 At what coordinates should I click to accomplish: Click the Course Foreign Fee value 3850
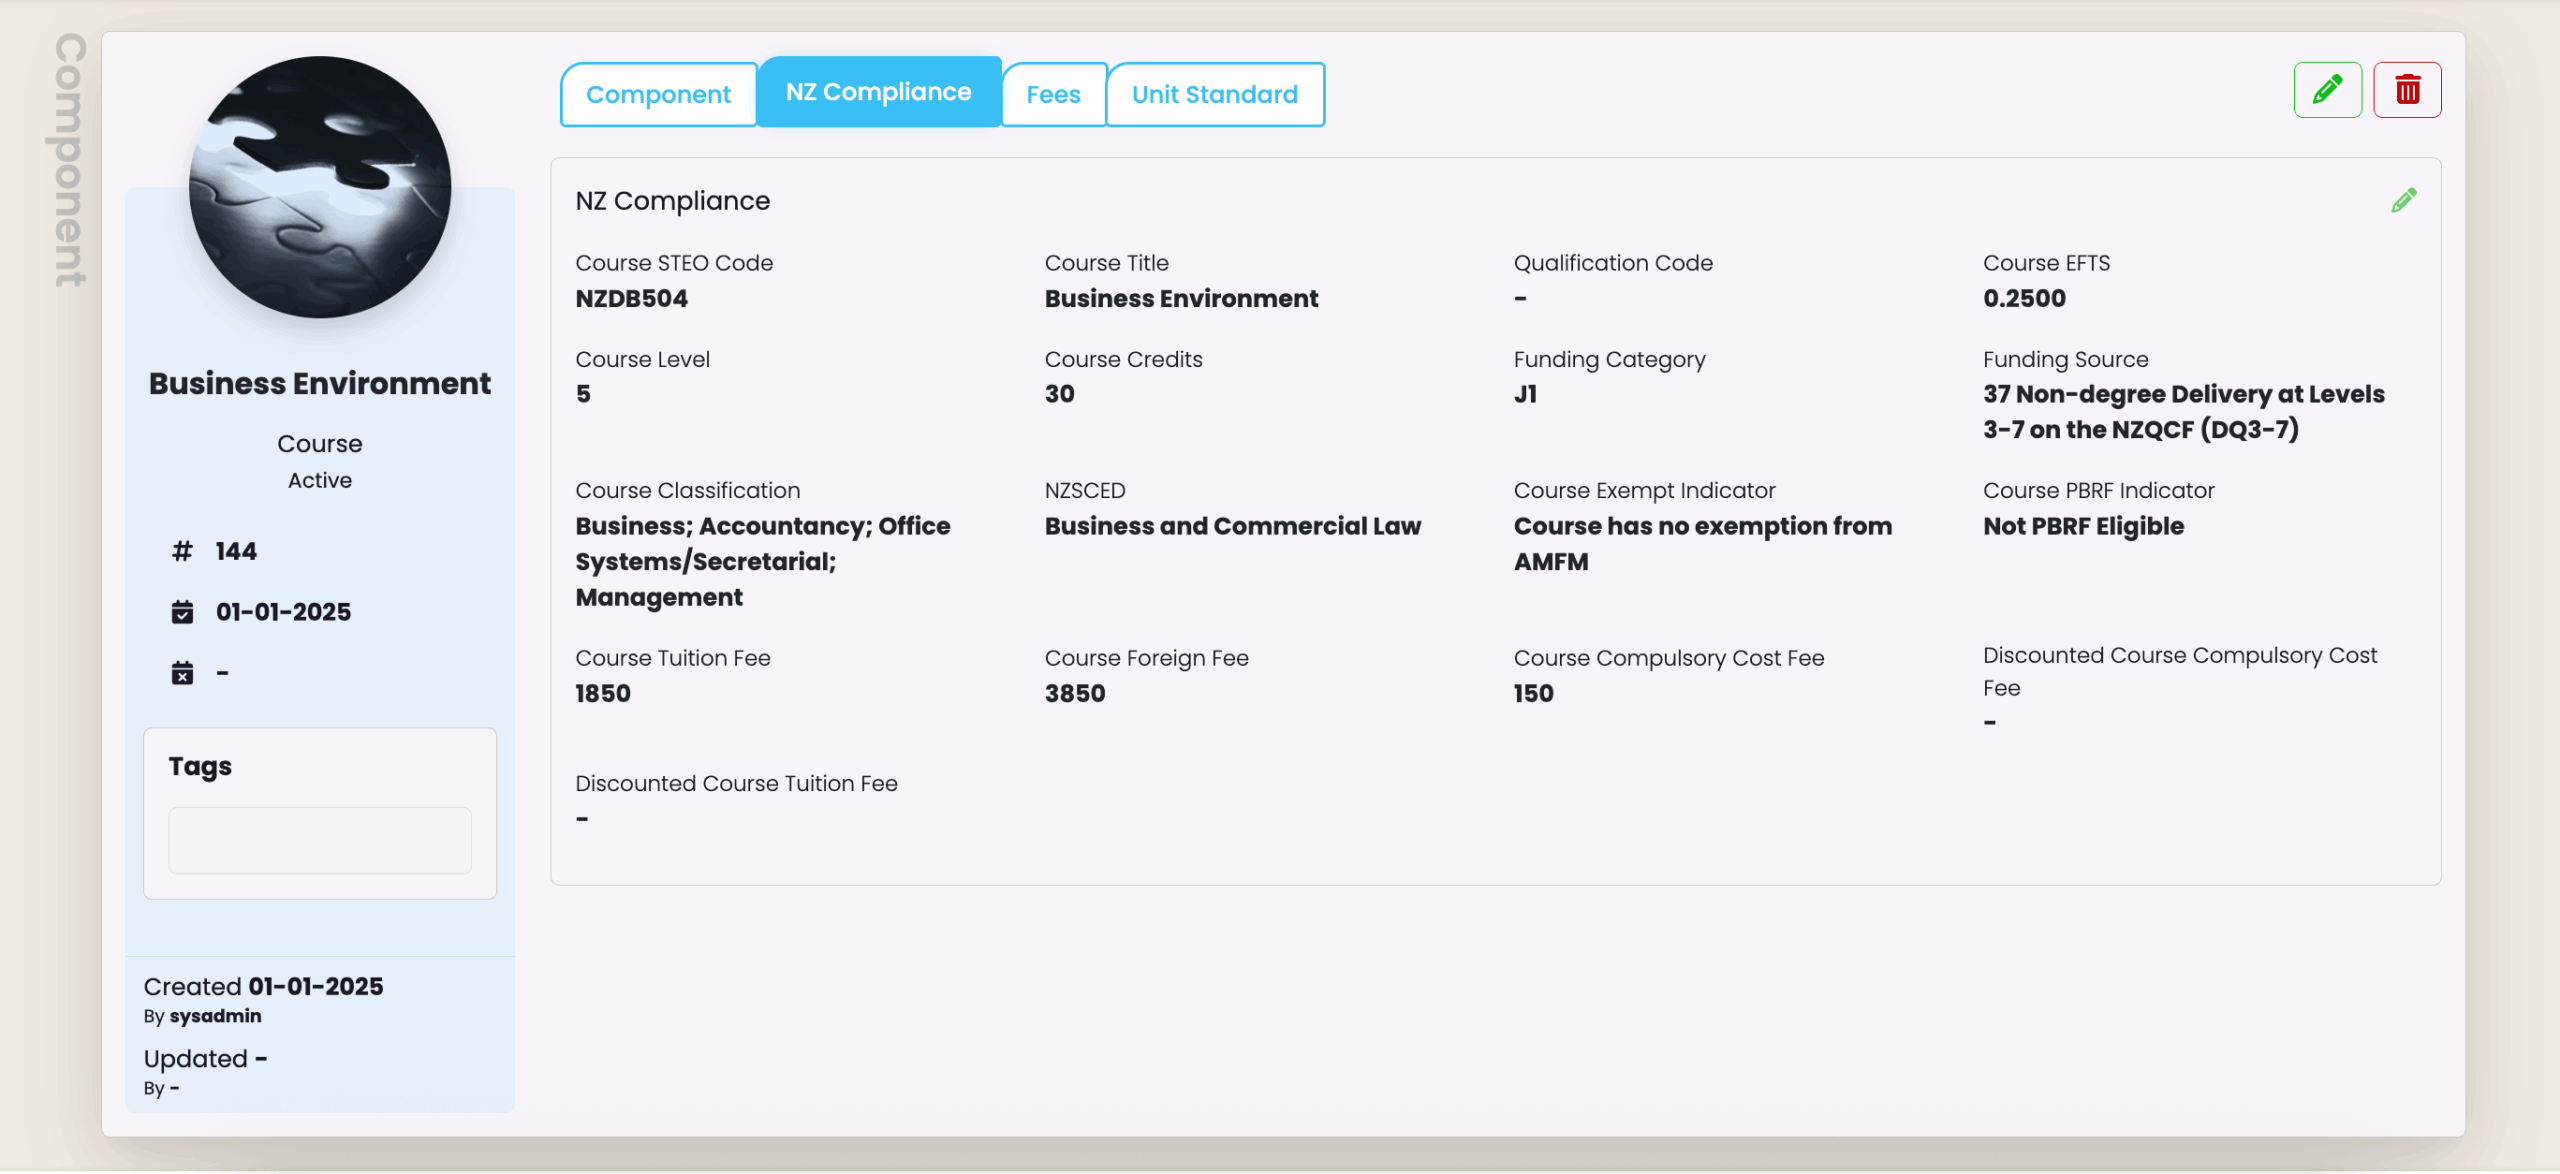[x=1075, y=693]
